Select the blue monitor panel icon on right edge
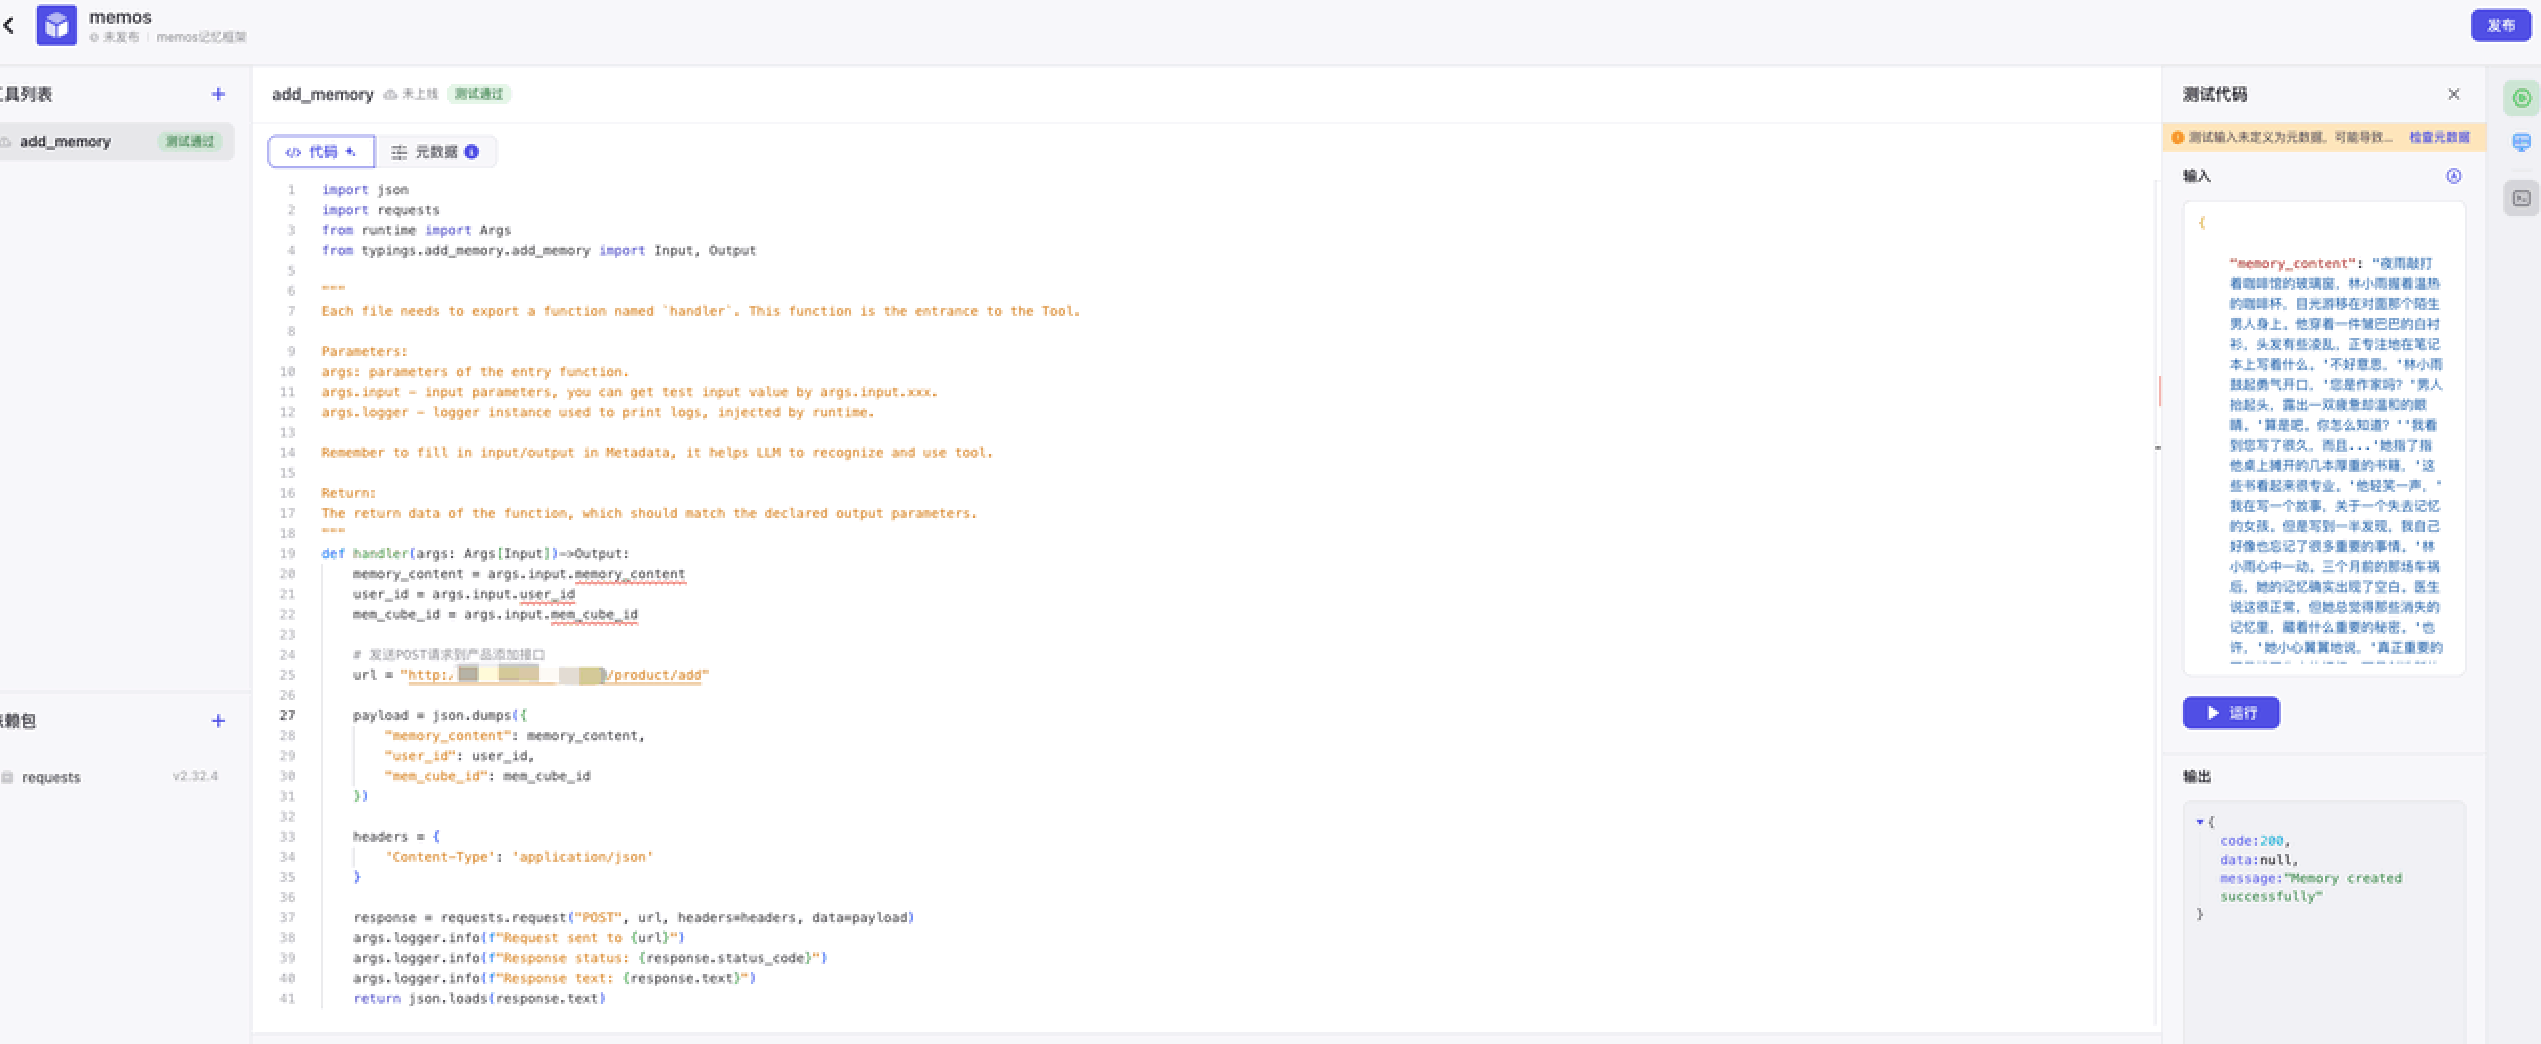This screenshot has height=1044, width=2541. point(2521,143)
